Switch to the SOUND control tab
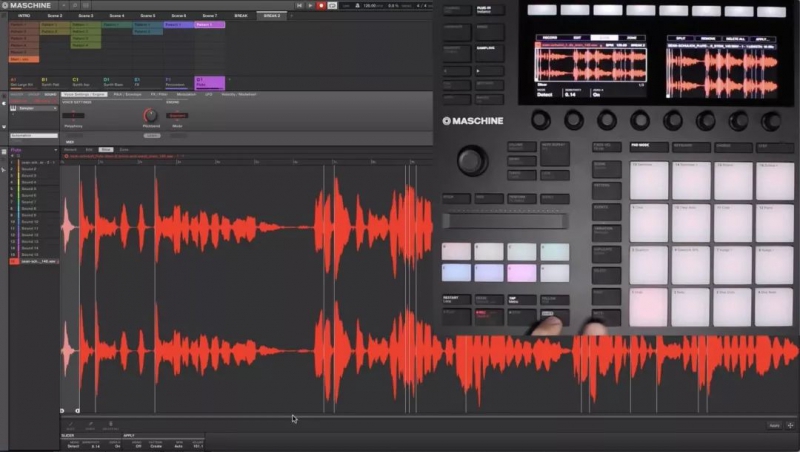The width and height of the screenshot is (800, 452). tap(51, 94)
